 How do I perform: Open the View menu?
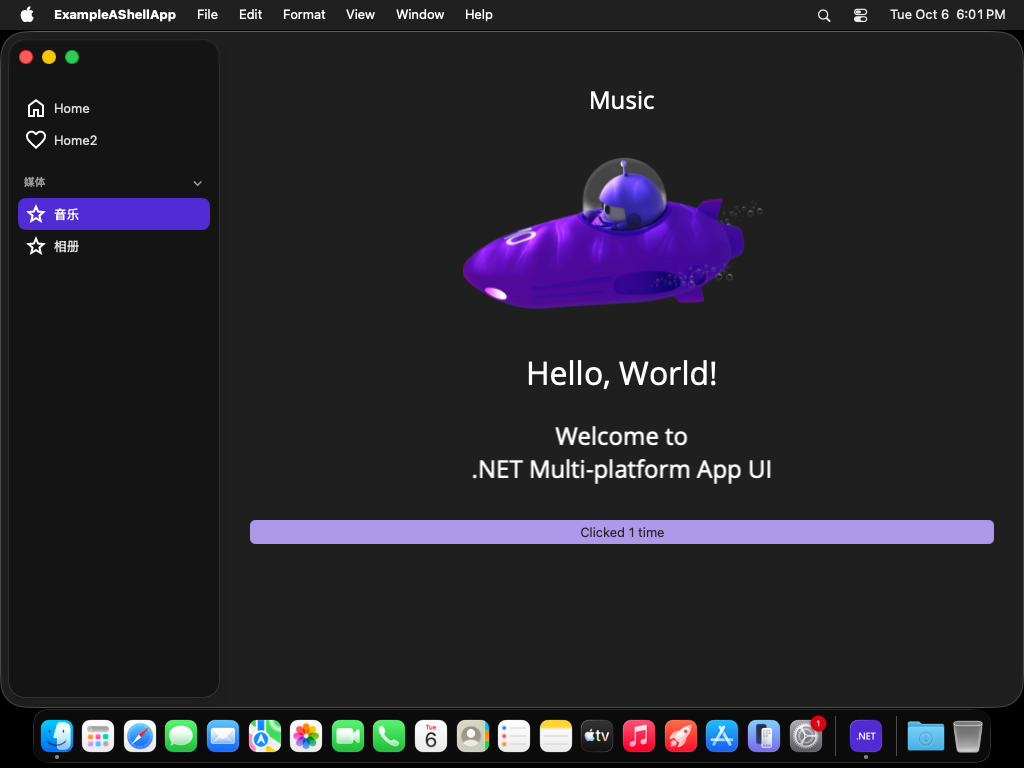[x=360, y=14]
